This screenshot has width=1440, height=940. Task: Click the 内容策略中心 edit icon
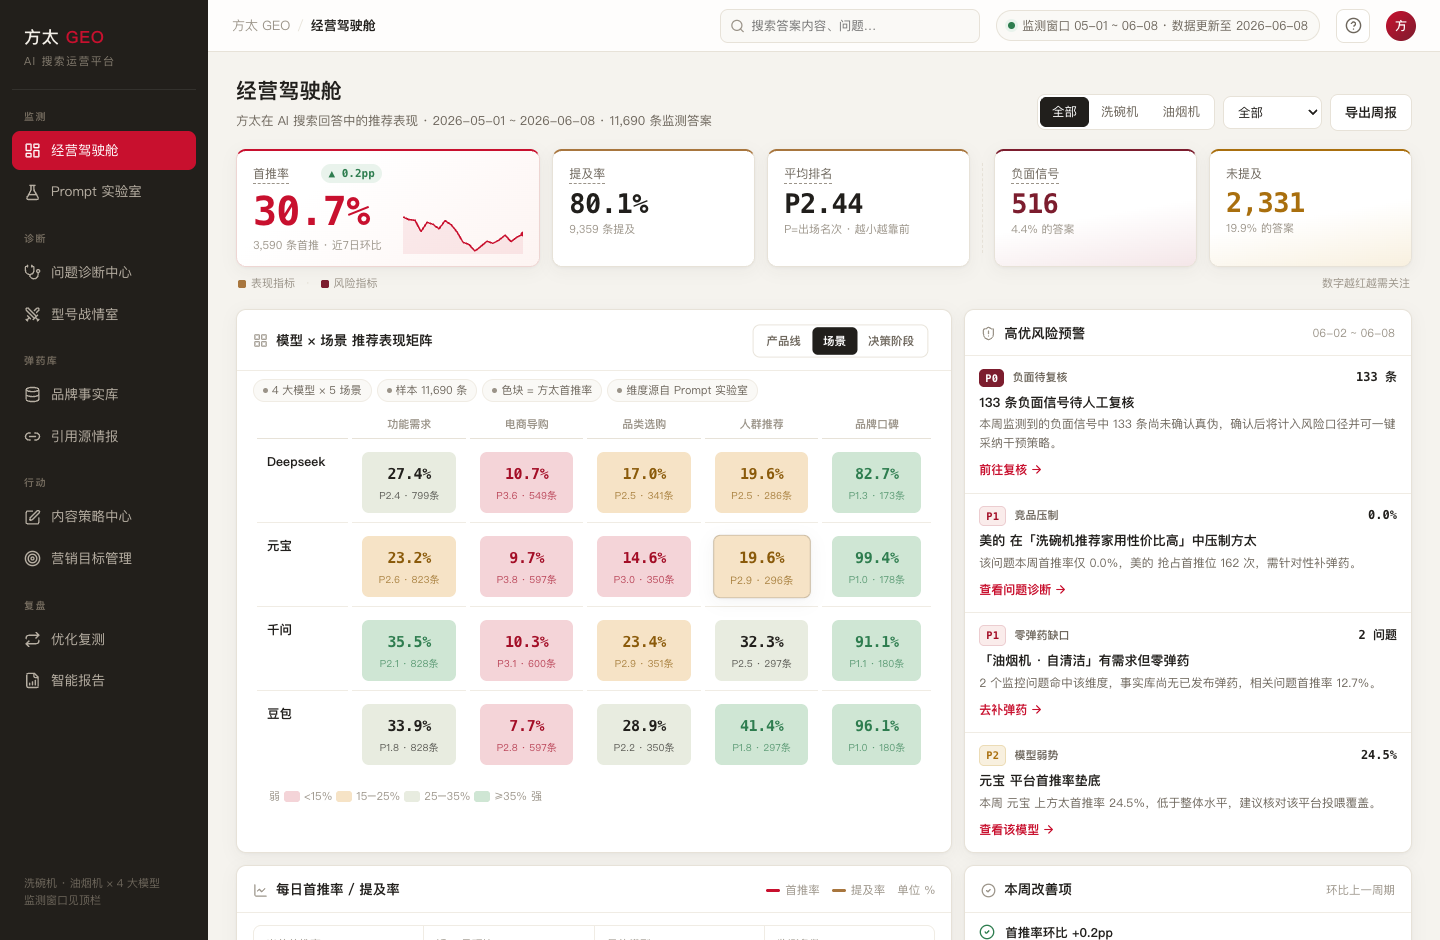pyautogui.click(x=32, y=516)
